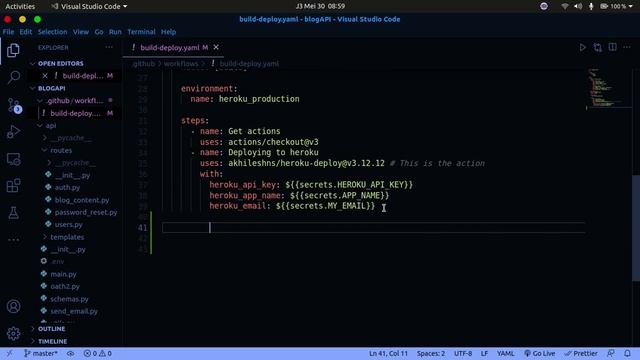This screenshot has width=640, height=360.
Task: Open Explorer Views and More Actions ellipsis
Action: click(109, 47)
